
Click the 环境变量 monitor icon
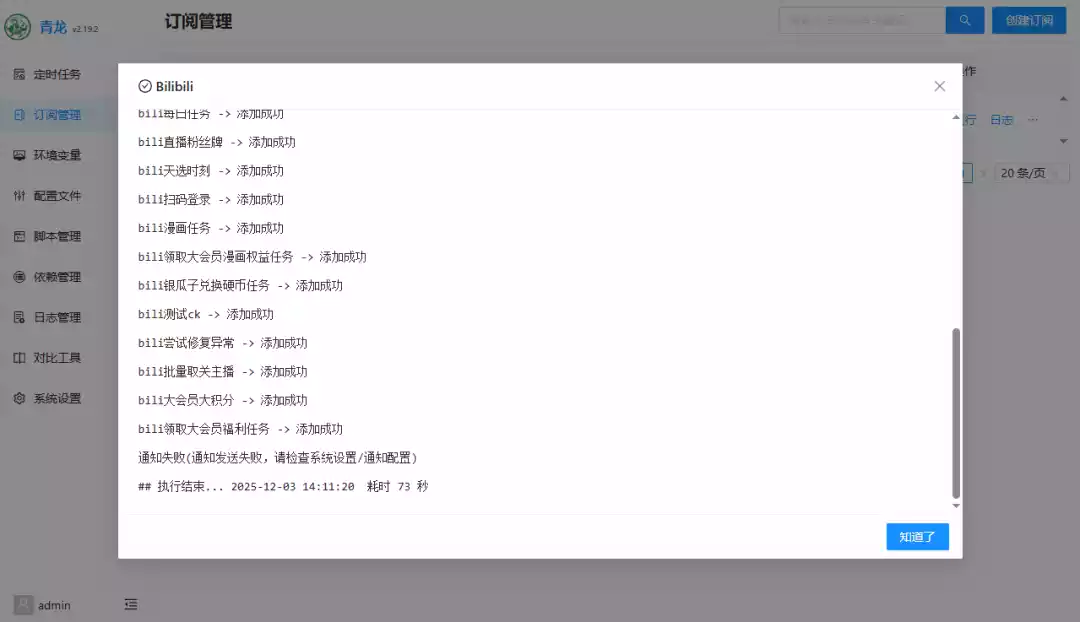coord(19,155)
